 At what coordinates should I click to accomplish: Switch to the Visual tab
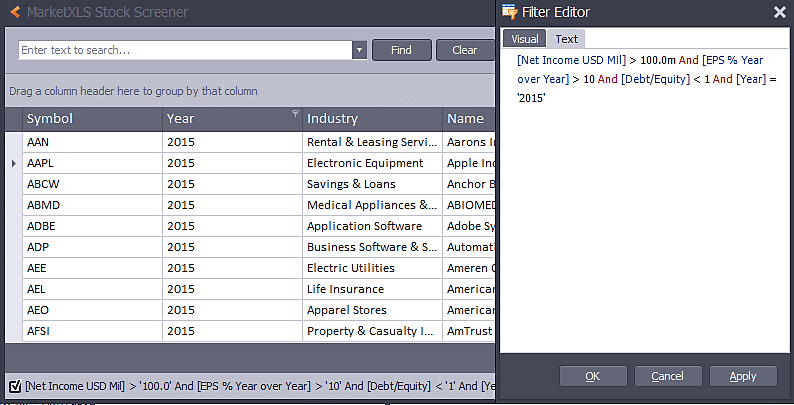pyautogui.click(x=525, y=39)
